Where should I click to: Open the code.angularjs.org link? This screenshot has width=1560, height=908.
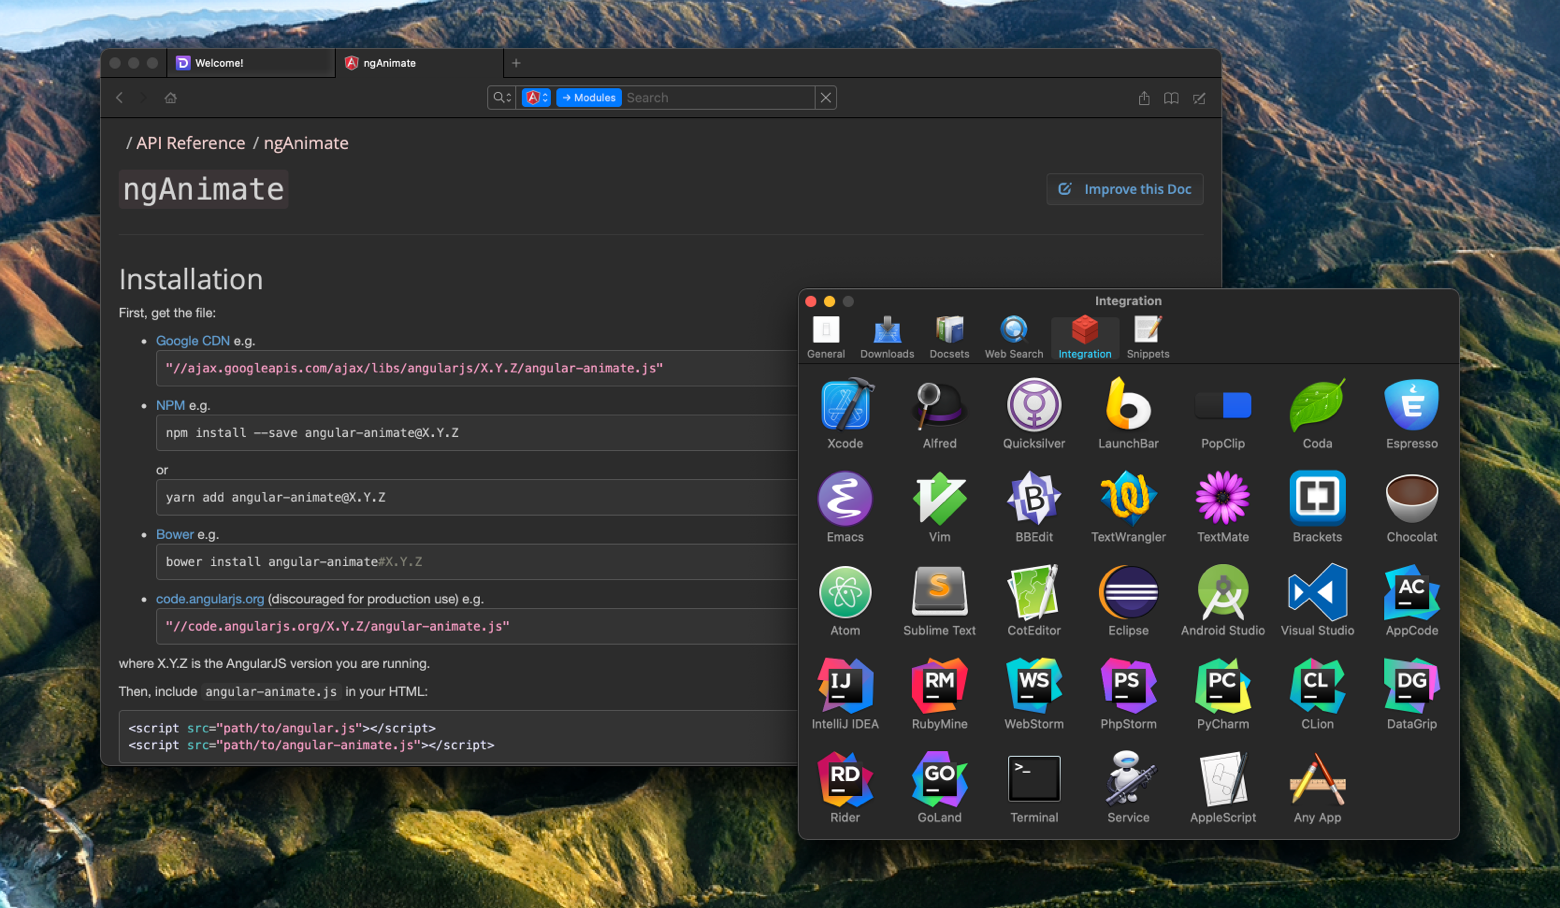(x=210, y=599)
